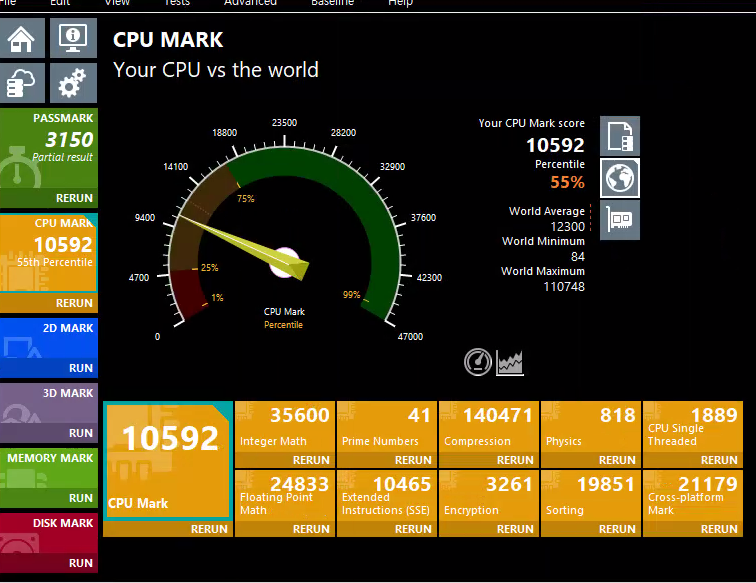Click the Cross-platform Mark 21179 tile

click(693, 496)
